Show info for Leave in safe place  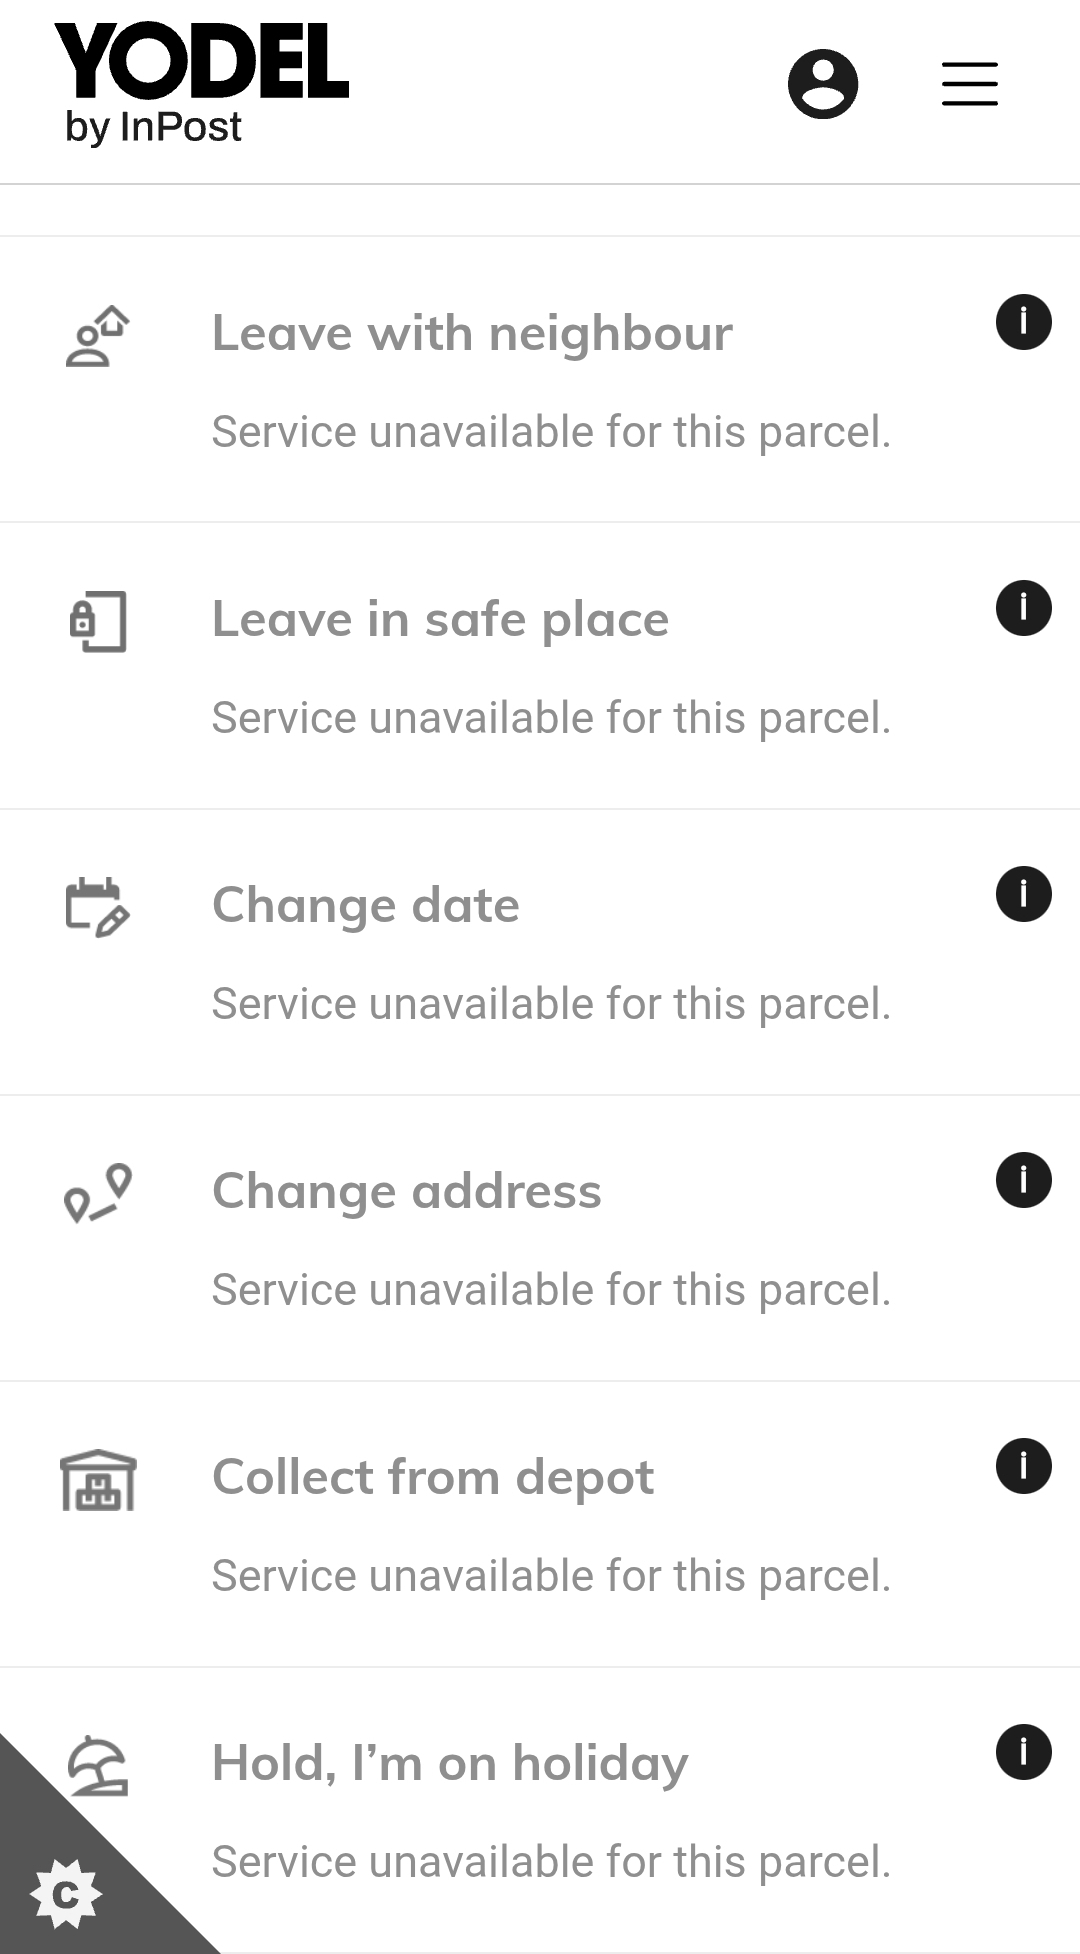(1023, 608)
